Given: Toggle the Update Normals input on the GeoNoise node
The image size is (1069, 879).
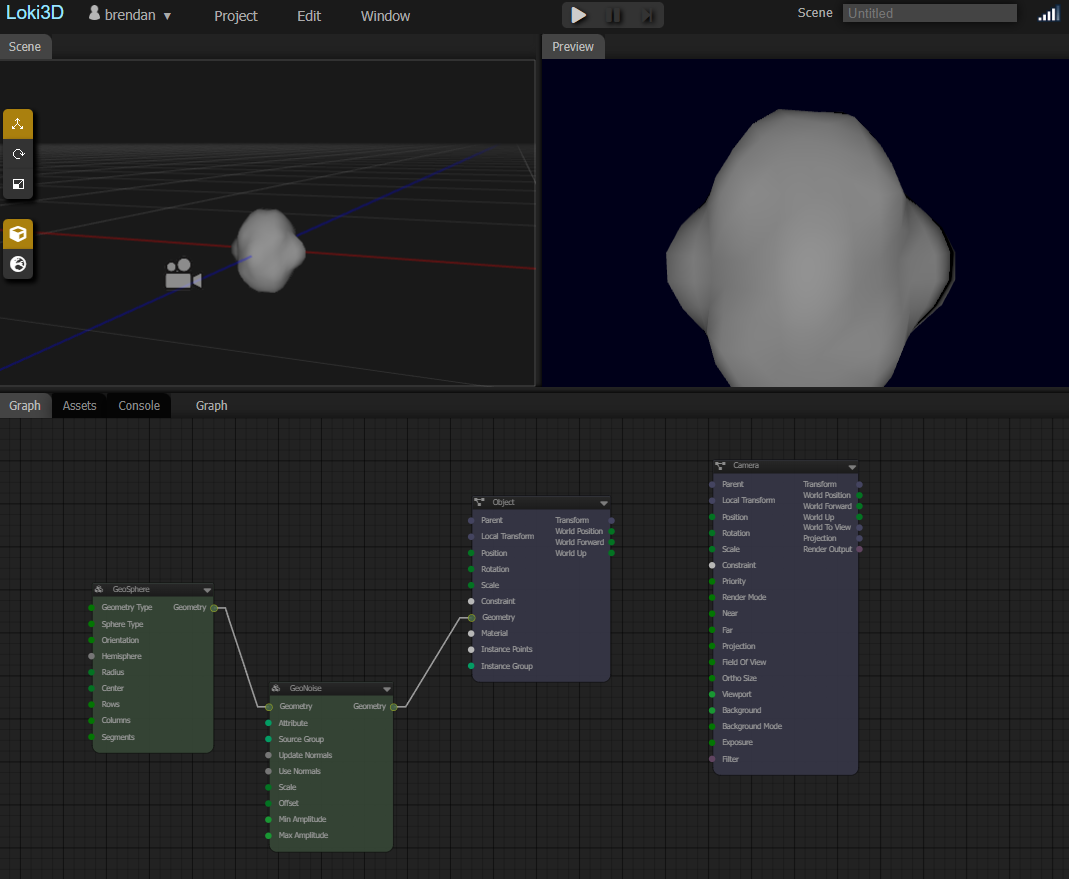Looking at the screenshot, I should [266, 755].
